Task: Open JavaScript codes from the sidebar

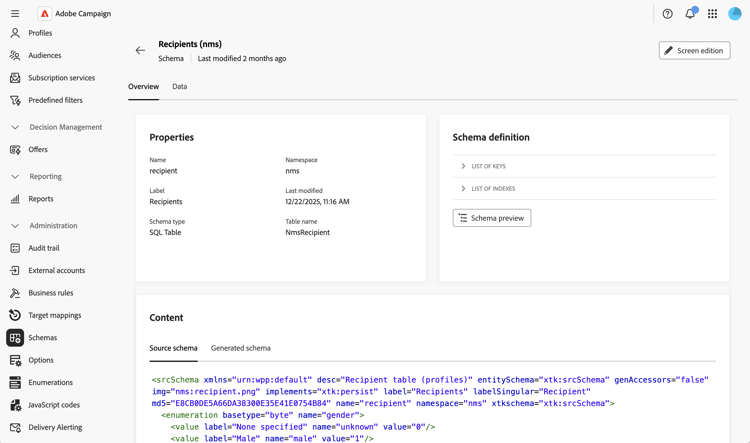Action: pyautogui.click(x=54, y=405)
